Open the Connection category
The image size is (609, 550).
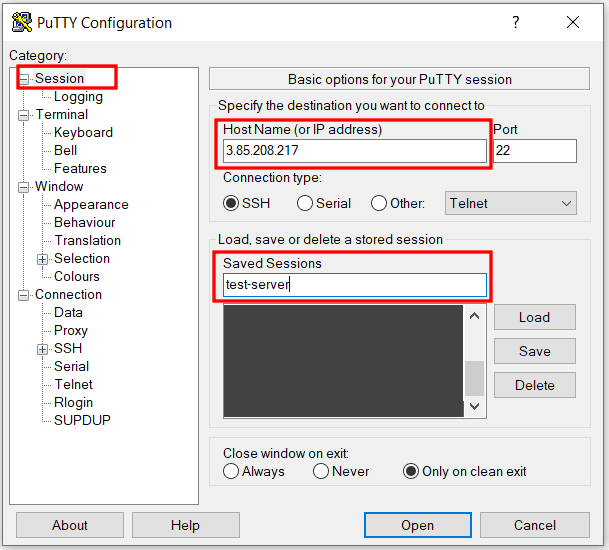[68, 294]
